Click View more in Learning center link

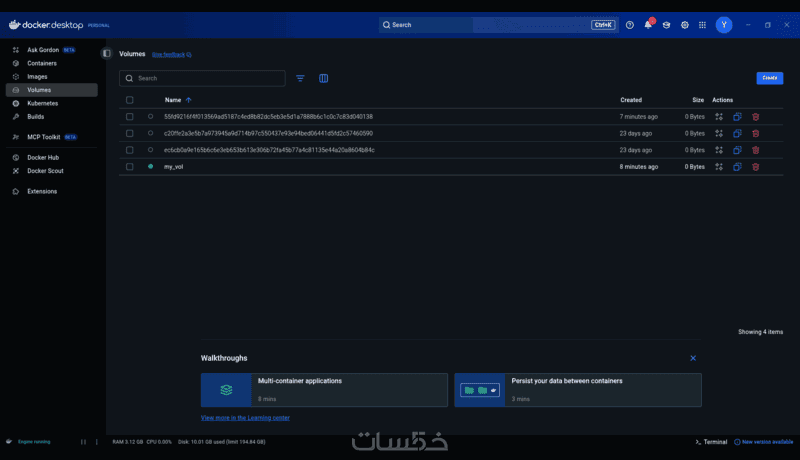pos(245,418)
